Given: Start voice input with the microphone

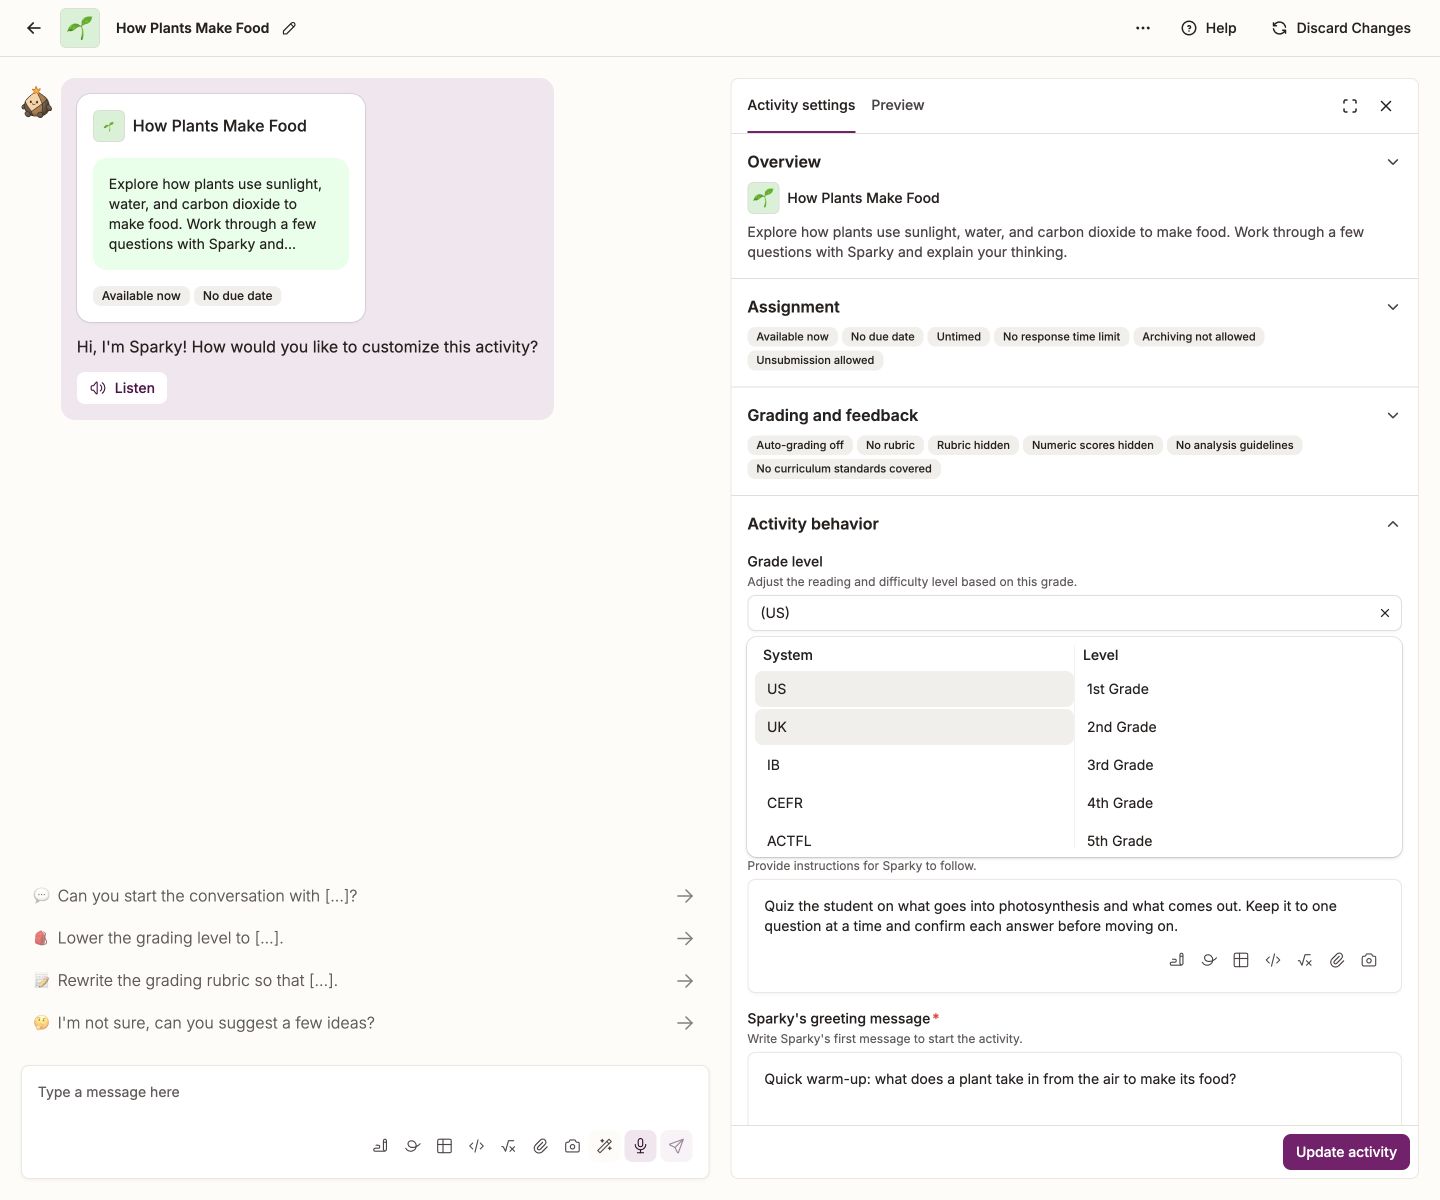Looking at the screenshot, I should pyautogui.click(x=640, y=1146).
